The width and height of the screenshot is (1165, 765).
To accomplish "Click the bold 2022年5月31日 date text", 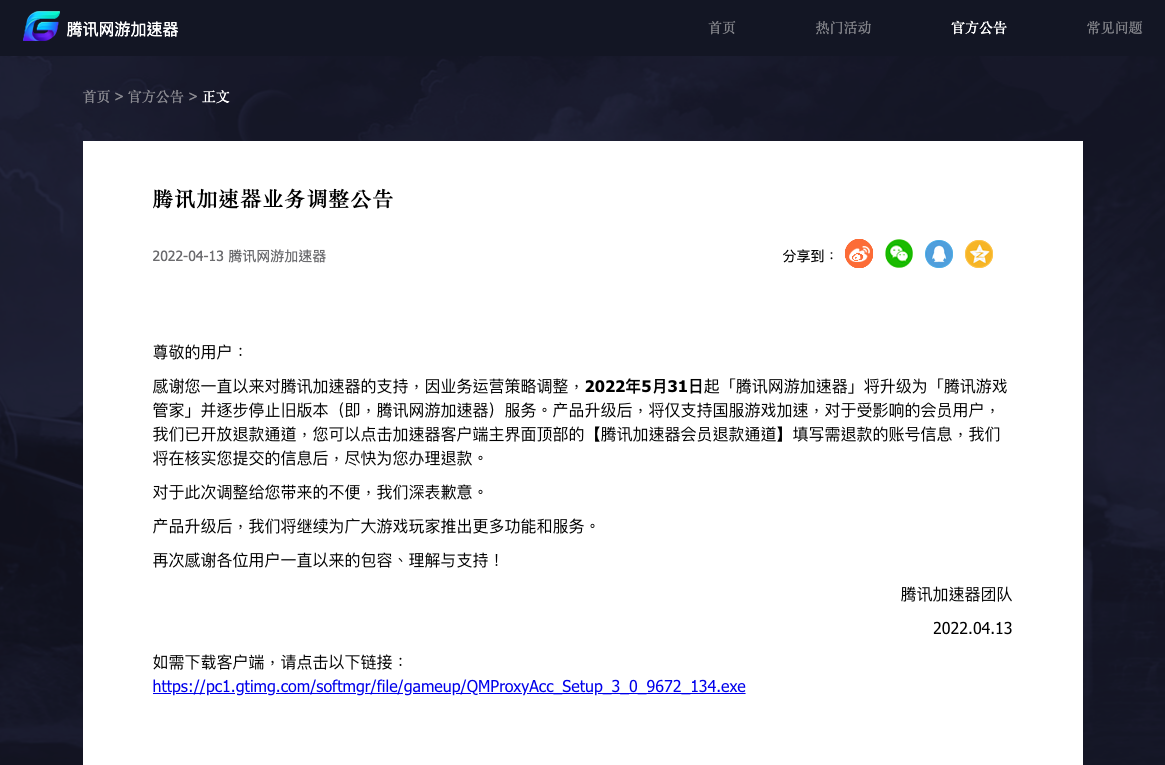I will coord(643,386).
